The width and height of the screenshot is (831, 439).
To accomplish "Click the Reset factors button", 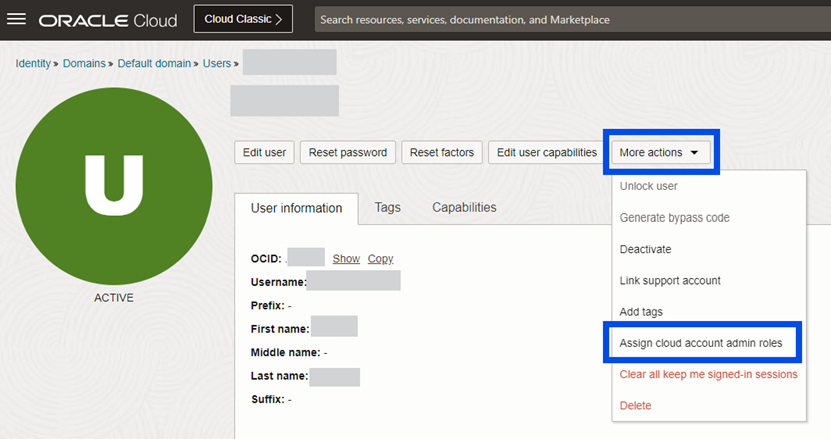I will coord(443,153).
